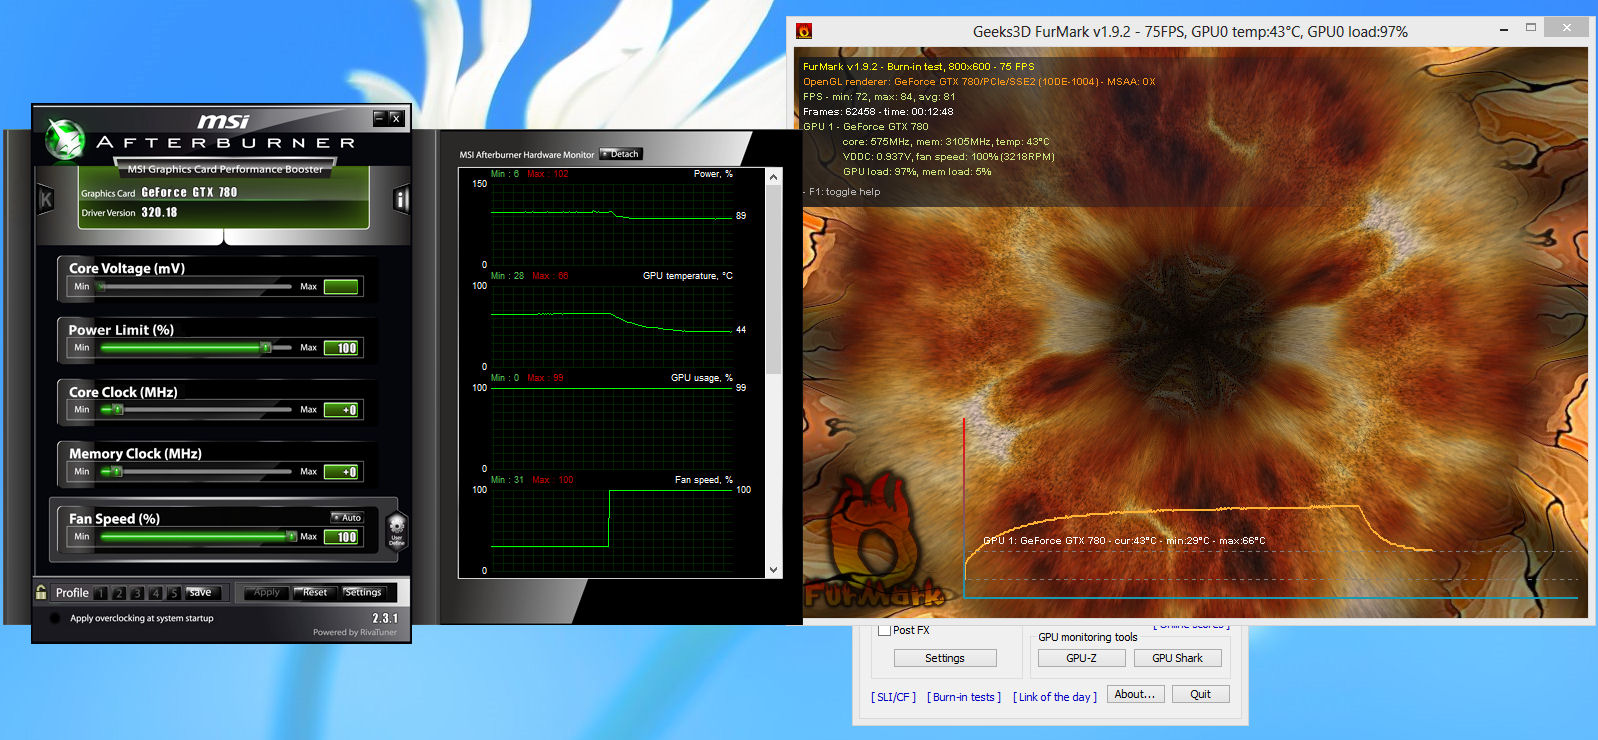The width and height of the screenshot is (1598, 740).
Task: Select Afterburner profile slot 2
Action: tap(119, 593)
